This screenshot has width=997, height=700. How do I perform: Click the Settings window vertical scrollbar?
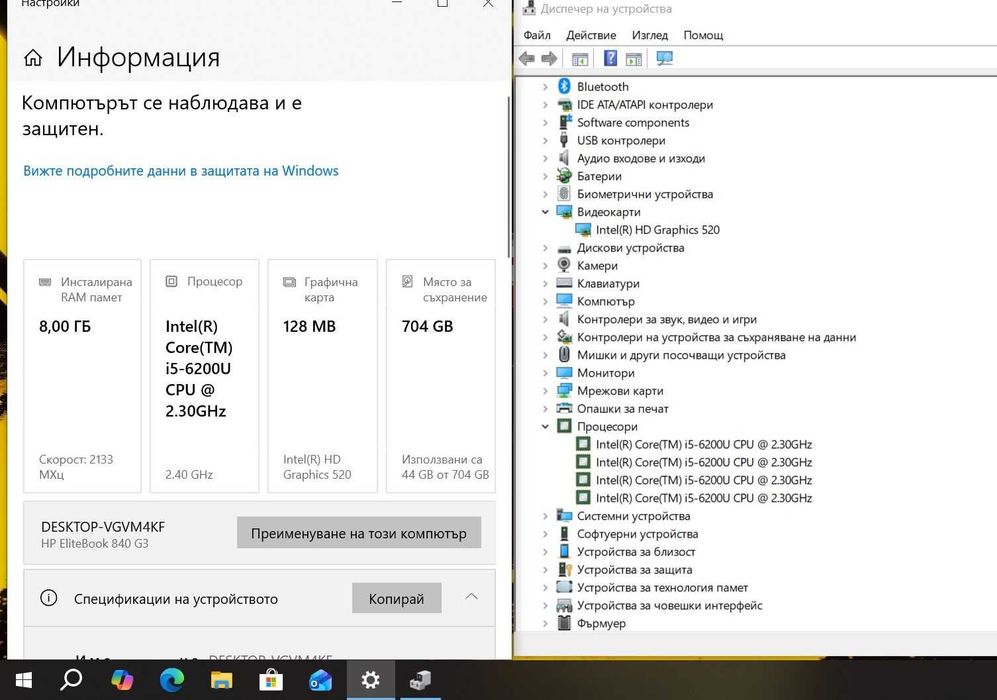508,177
